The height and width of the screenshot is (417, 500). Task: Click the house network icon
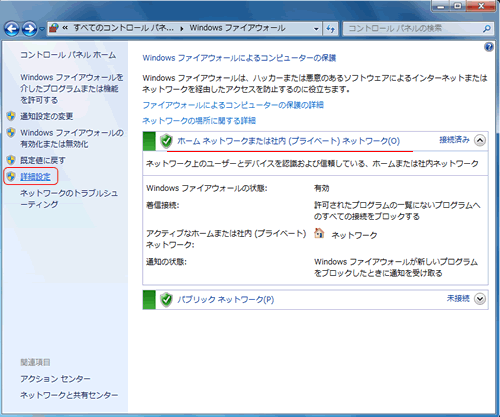click(x=319, y=233)
